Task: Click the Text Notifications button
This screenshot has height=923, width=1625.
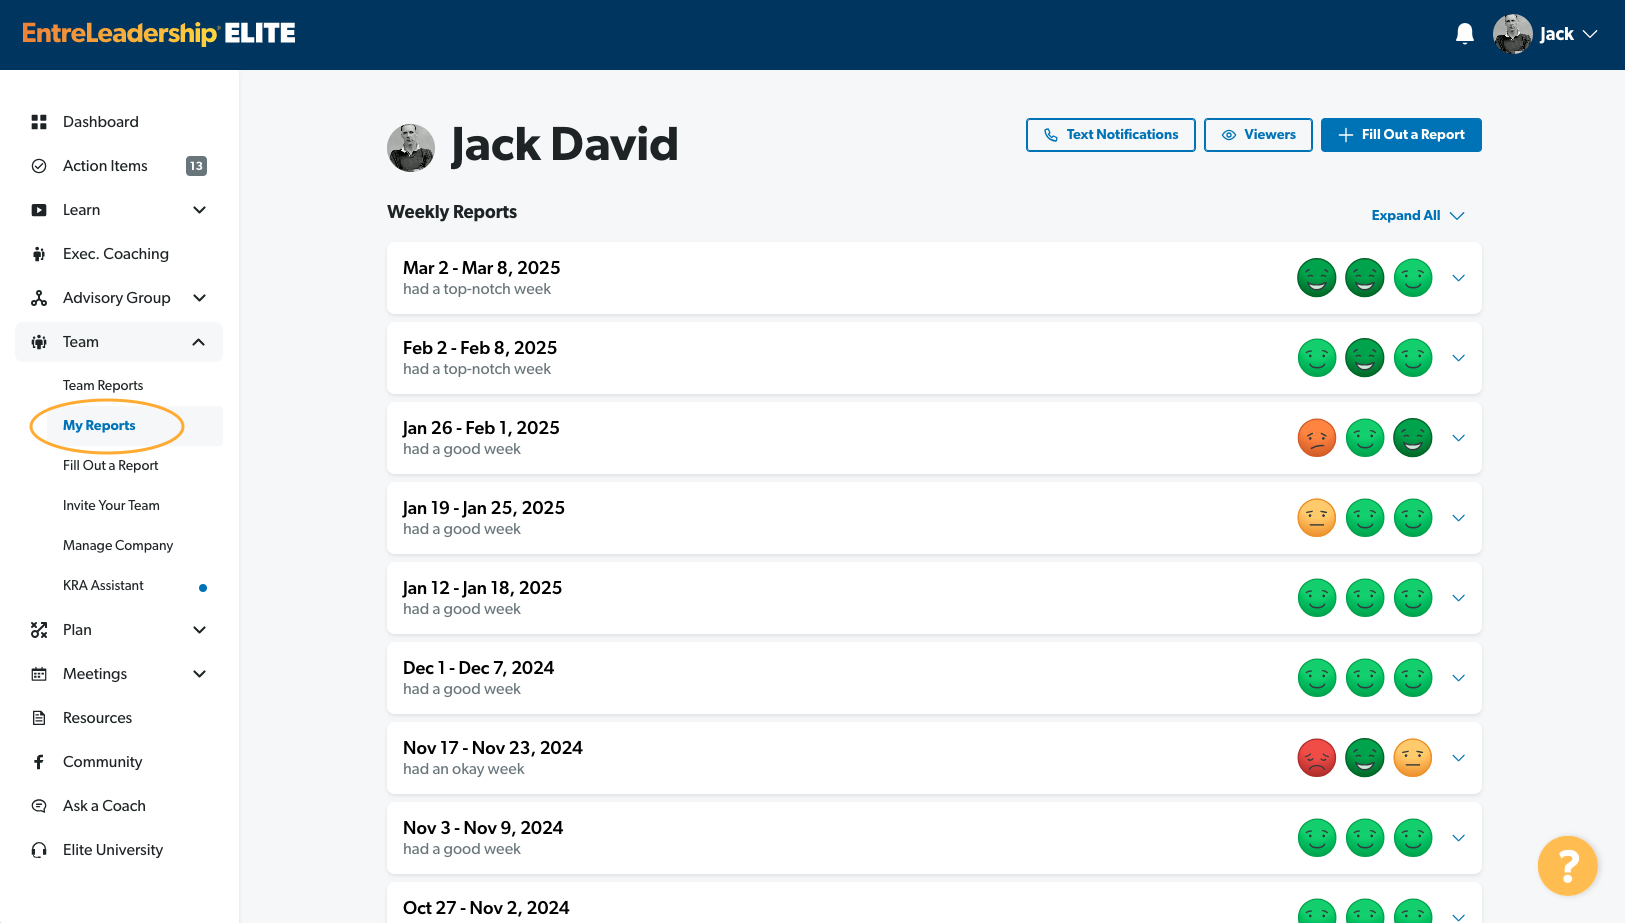Action: point(1110,135)
